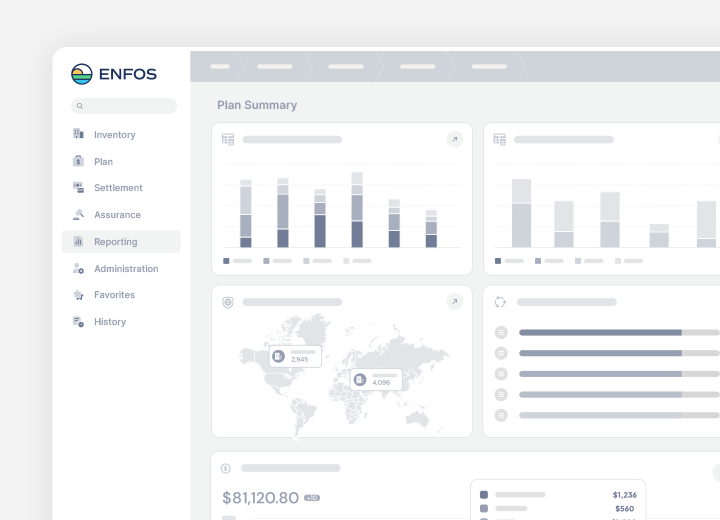Click table icon on second bar chart card
720x520 pixels.
point(500,139)
